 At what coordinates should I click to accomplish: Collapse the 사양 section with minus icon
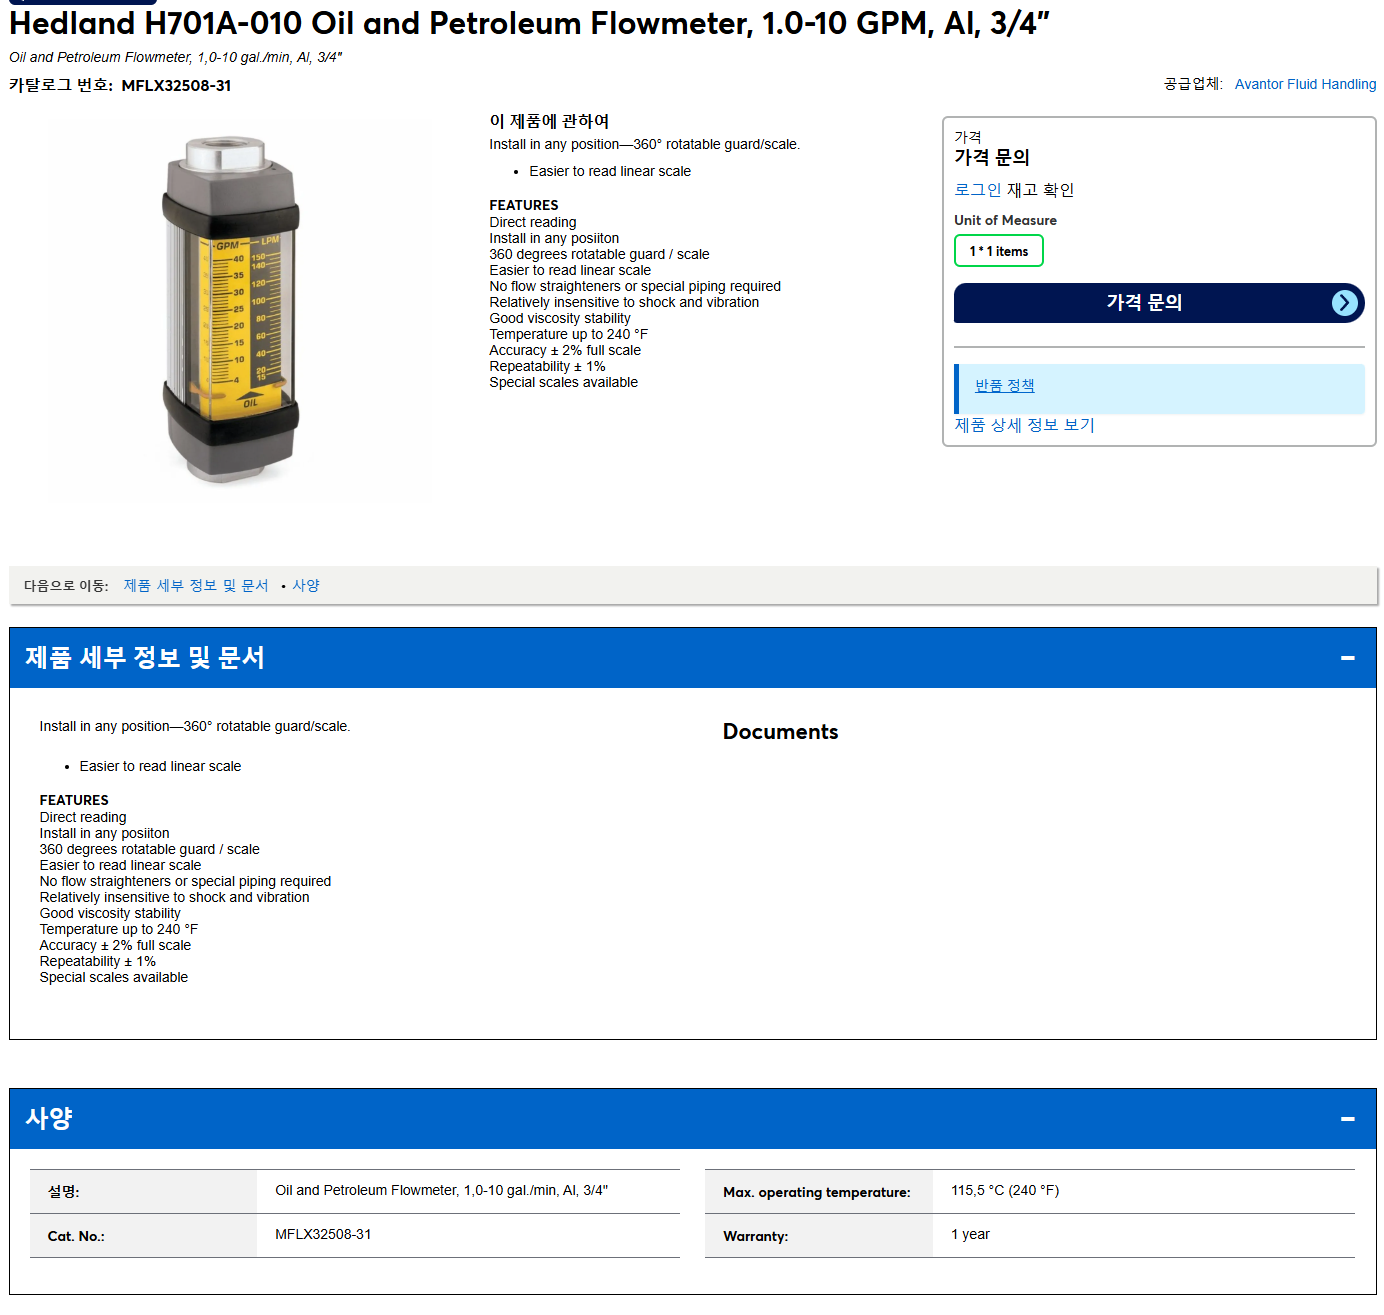1347,1119
